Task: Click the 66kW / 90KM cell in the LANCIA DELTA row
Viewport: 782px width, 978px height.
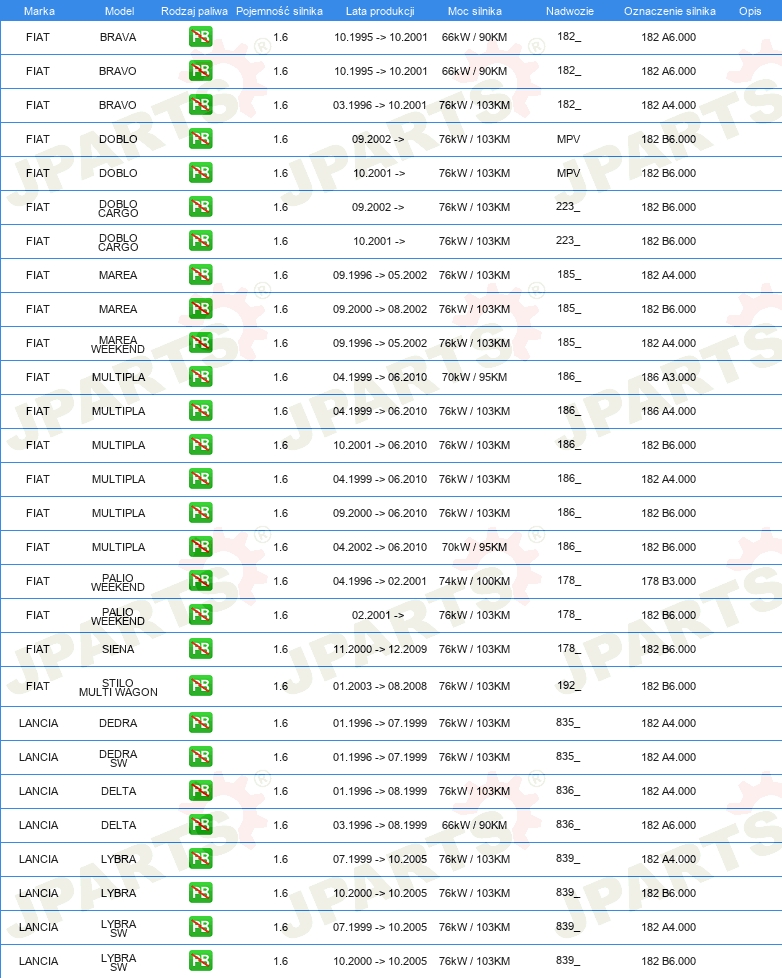Action: pos(474,825)
